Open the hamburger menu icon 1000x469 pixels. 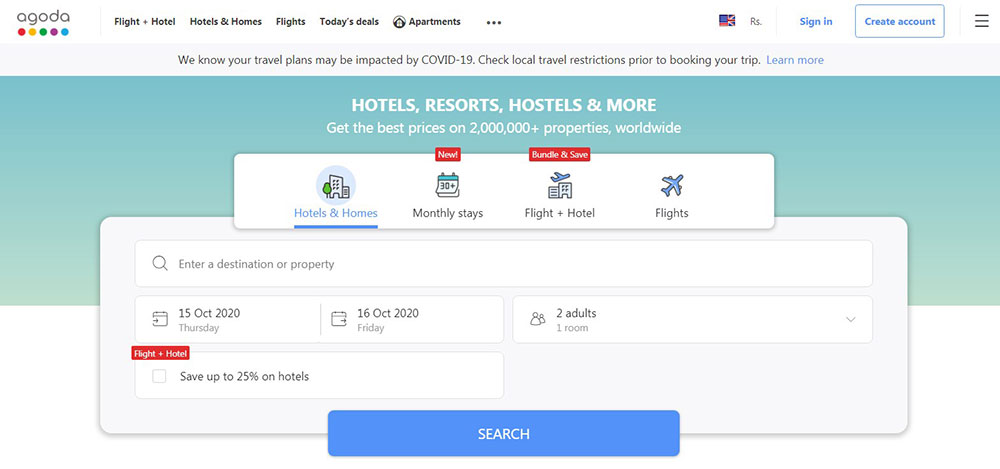point(982,21)
